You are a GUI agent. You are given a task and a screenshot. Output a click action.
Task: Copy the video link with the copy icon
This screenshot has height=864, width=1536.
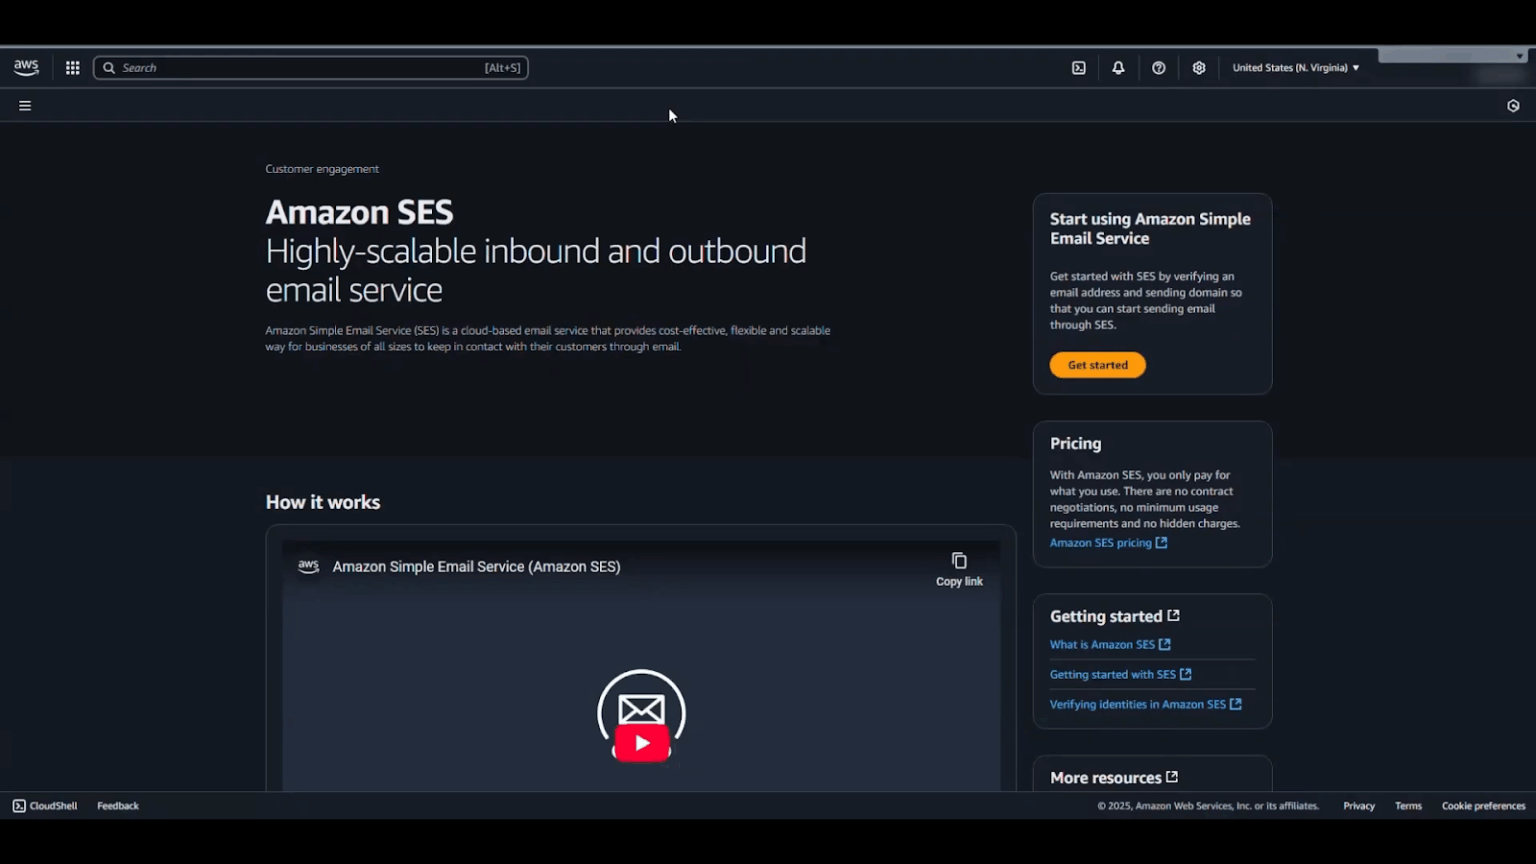coord(958,561)
